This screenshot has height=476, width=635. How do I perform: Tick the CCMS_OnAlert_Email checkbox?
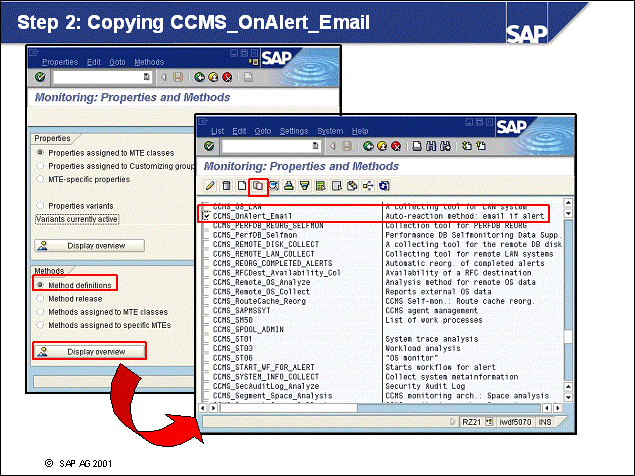coord(206,215)
